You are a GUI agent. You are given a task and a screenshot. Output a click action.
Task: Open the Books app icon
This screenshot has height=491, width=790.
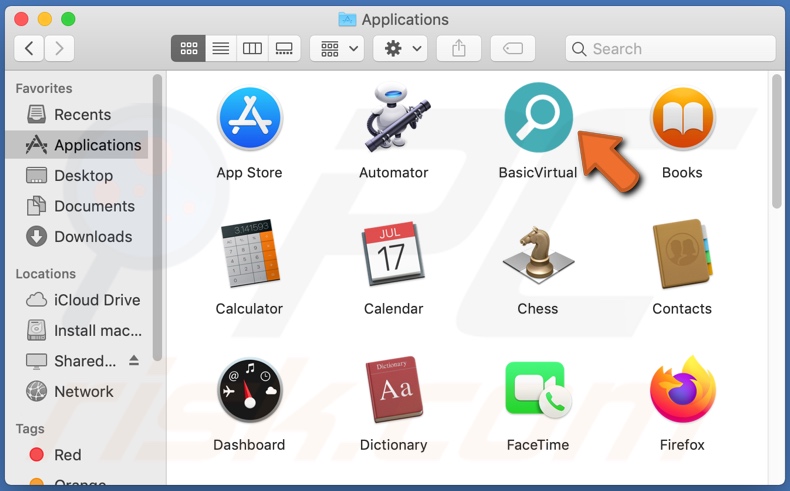click(x=683, y=118)
